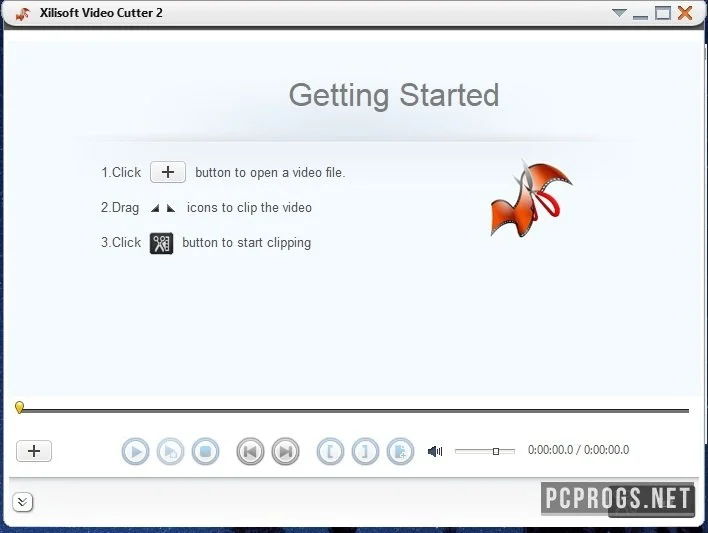708x533 pixels.
Task: Click the add file plus button in bottom toolbar
Action: (x=34, y=451)
